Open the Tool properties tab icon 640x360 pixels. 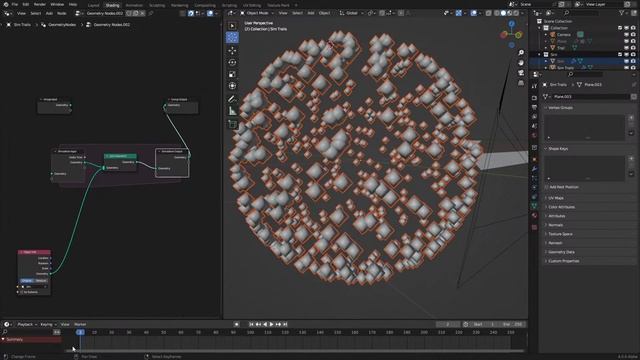coord(534,86)
